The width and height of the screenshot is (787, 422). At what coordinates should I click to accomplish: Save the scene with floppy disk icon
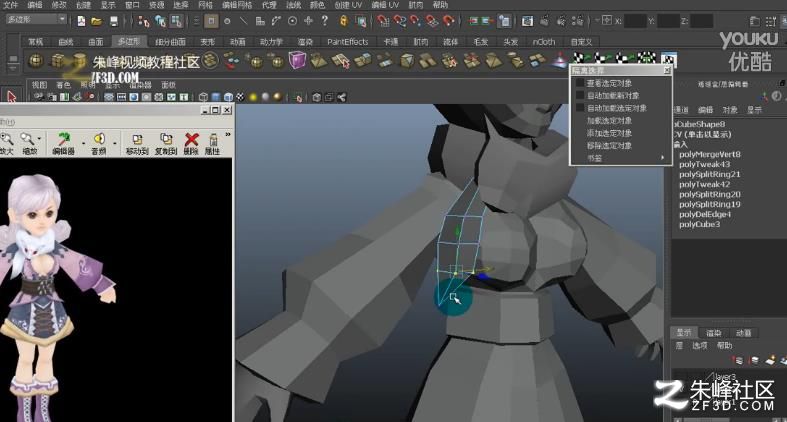114,21
